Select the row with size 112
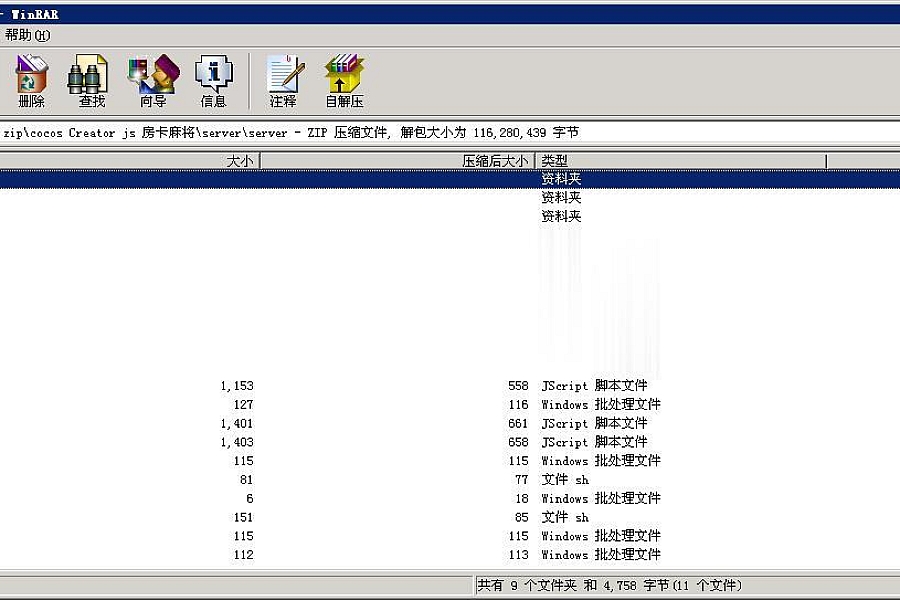 [450, 555]
